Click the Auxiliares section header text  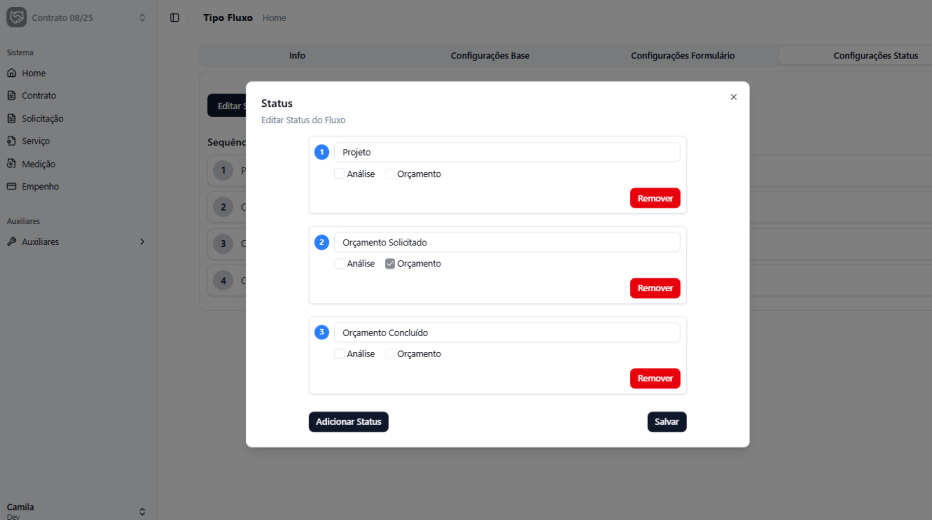(23, 221)
